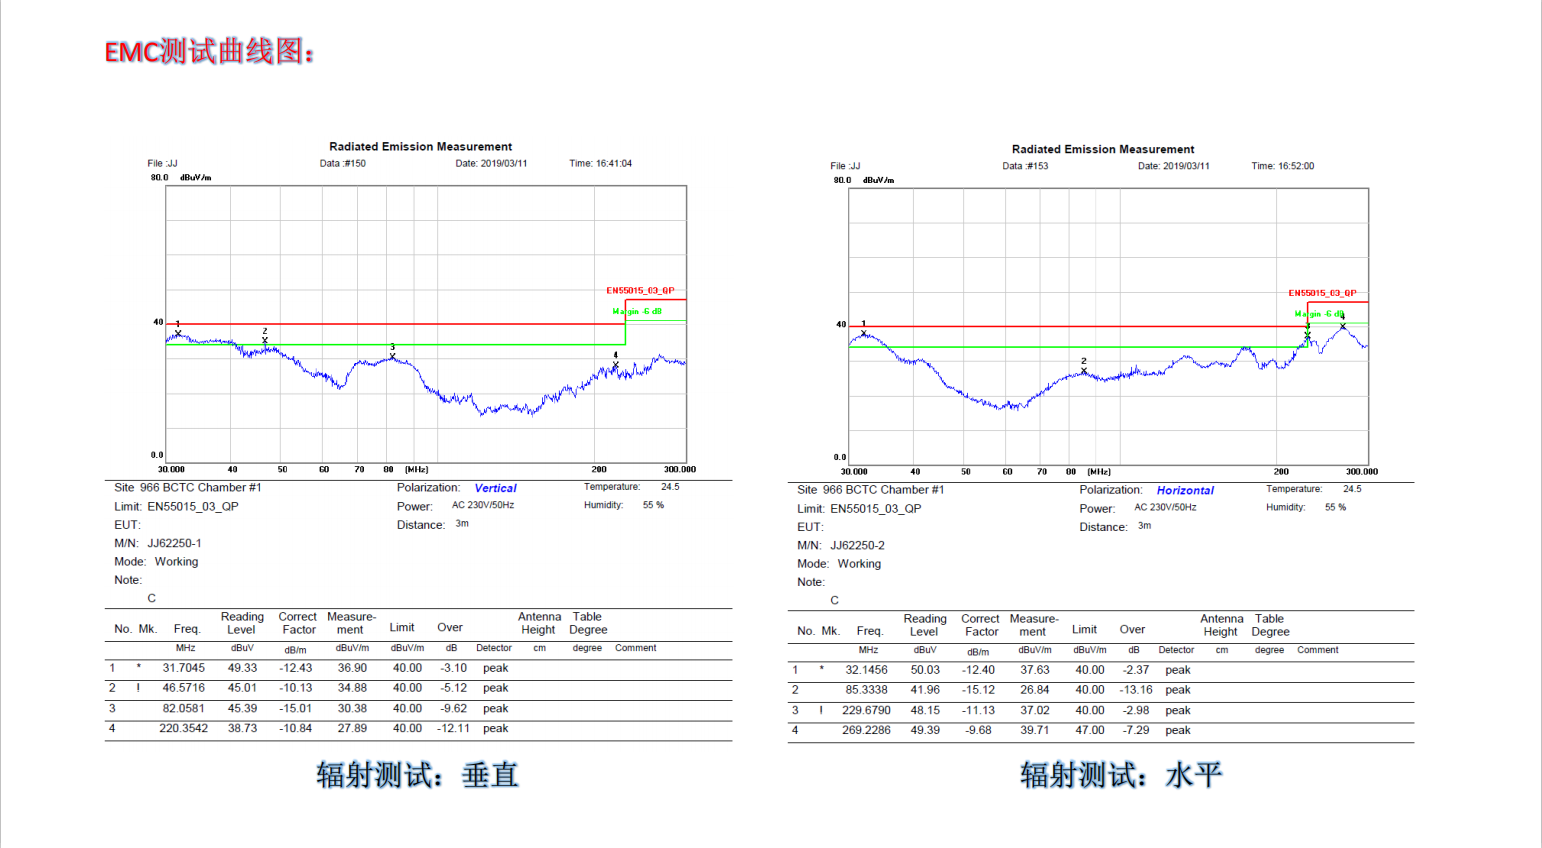Click marker 4 on the Vertical chart
Screen dimensions: 1542x848
click(616, 364)
